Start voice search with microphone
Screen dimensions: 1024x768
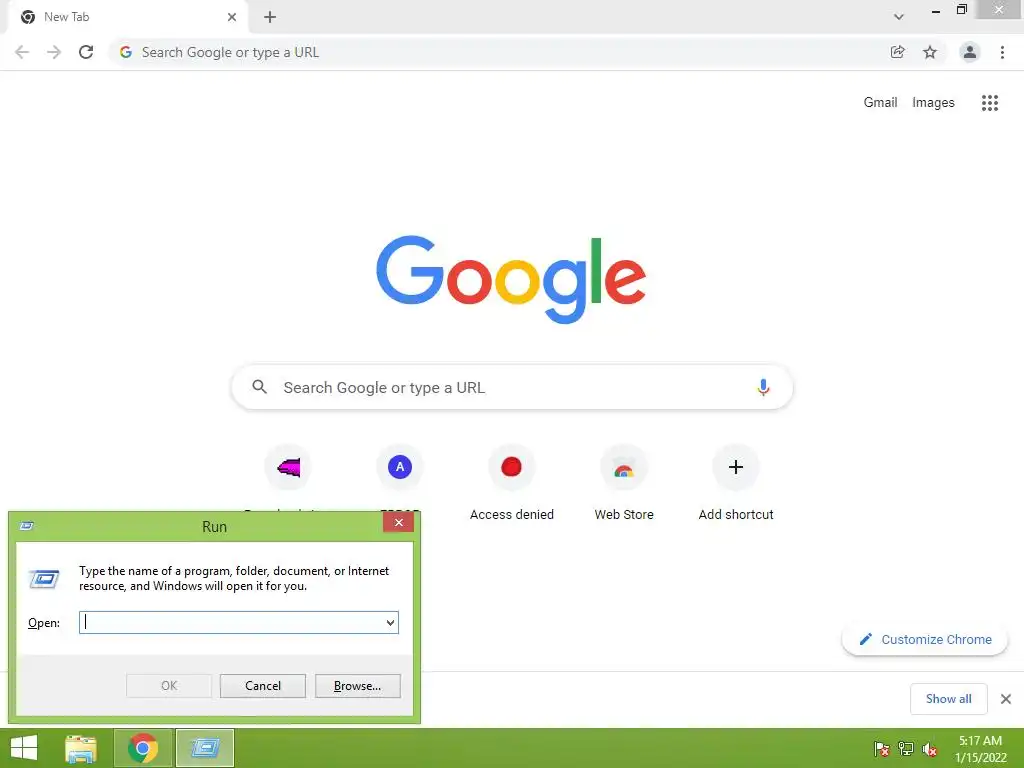point(763,387)
